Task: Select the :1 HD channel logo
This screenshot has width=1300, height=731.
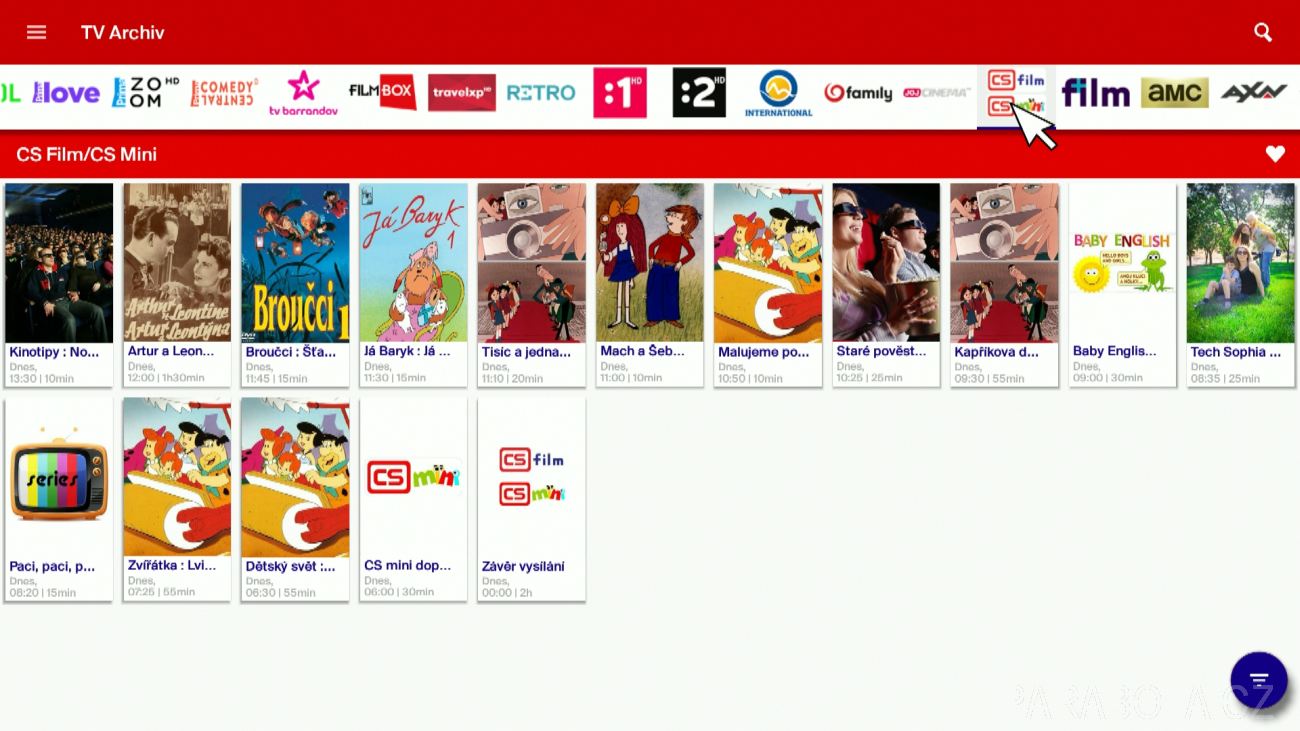Action: 620,93
